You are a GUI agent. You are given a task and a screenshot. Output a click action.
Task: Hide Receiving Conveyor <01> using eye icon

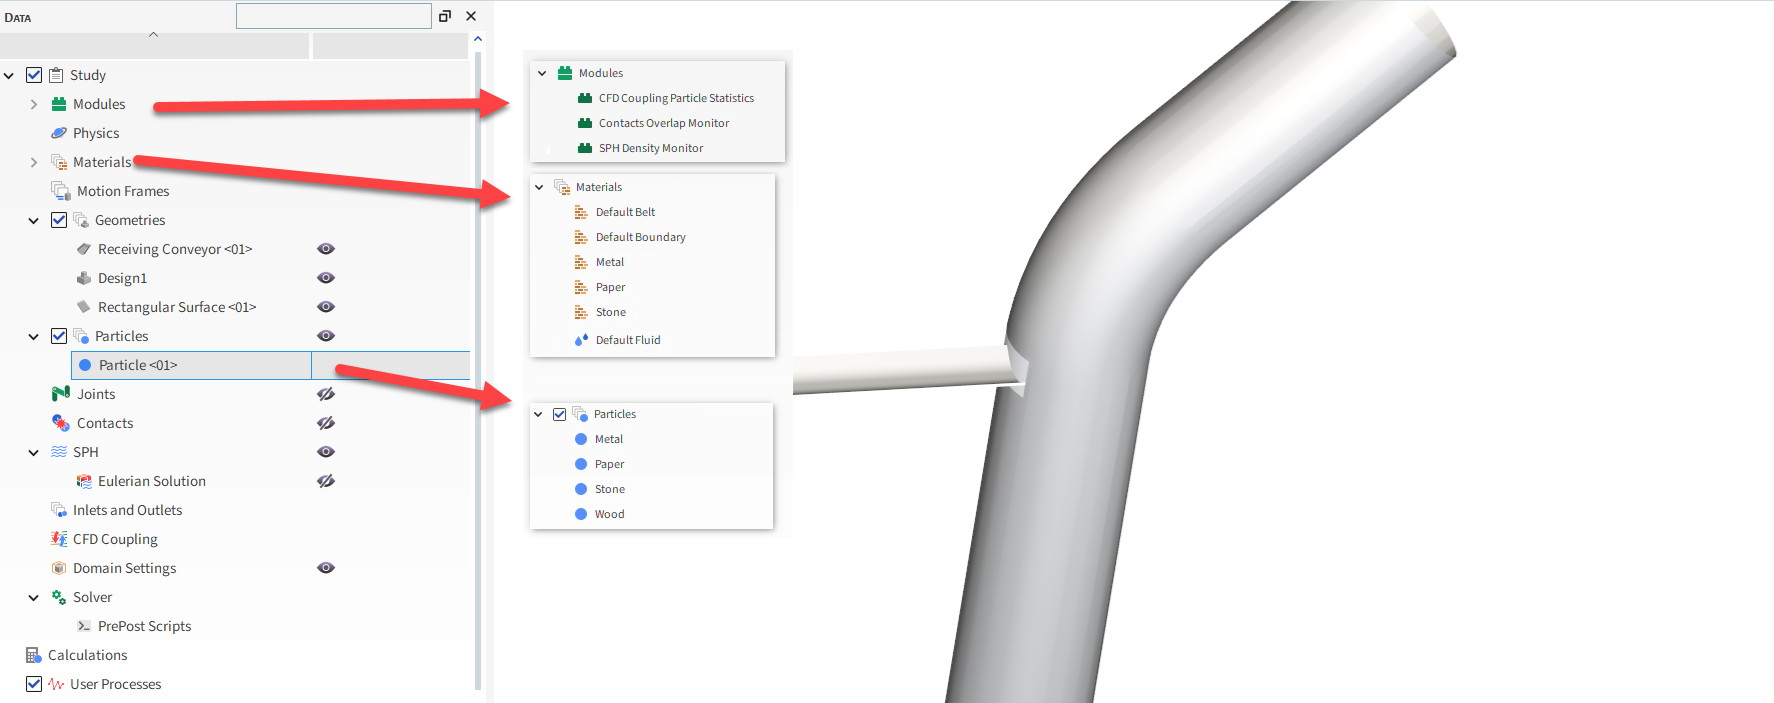pyautogui.click(x=326, y=249)
